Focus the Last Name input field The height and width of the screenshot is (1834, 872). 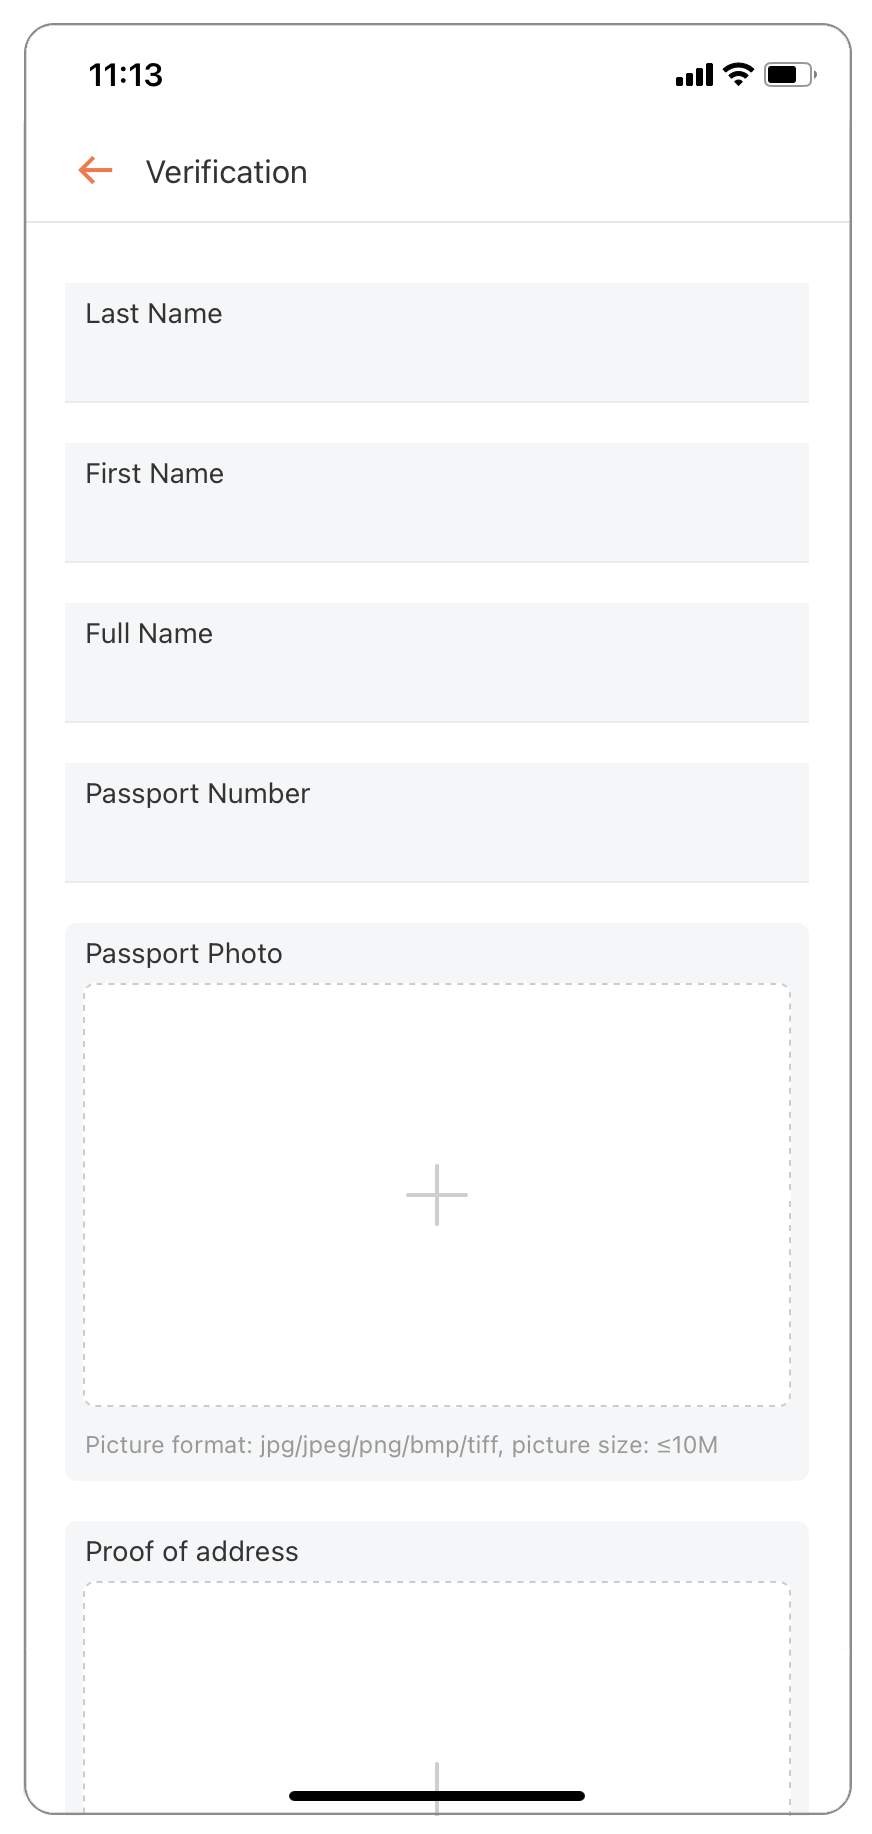437,343
